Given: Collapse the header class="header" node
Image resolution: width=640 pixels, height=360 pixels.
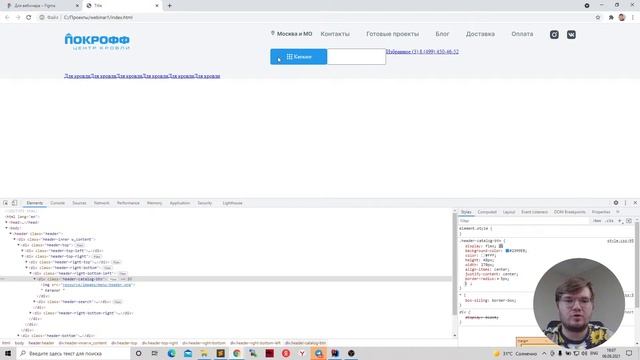Looking at the screenshot, I should pyautogui.click(x=11, y=234).
